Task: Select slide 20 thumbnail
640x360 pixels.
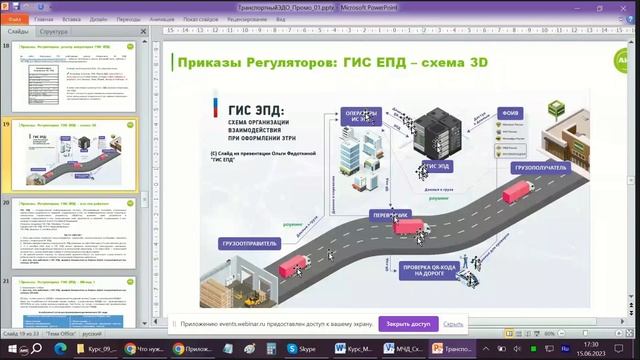Action: [73, 233]
